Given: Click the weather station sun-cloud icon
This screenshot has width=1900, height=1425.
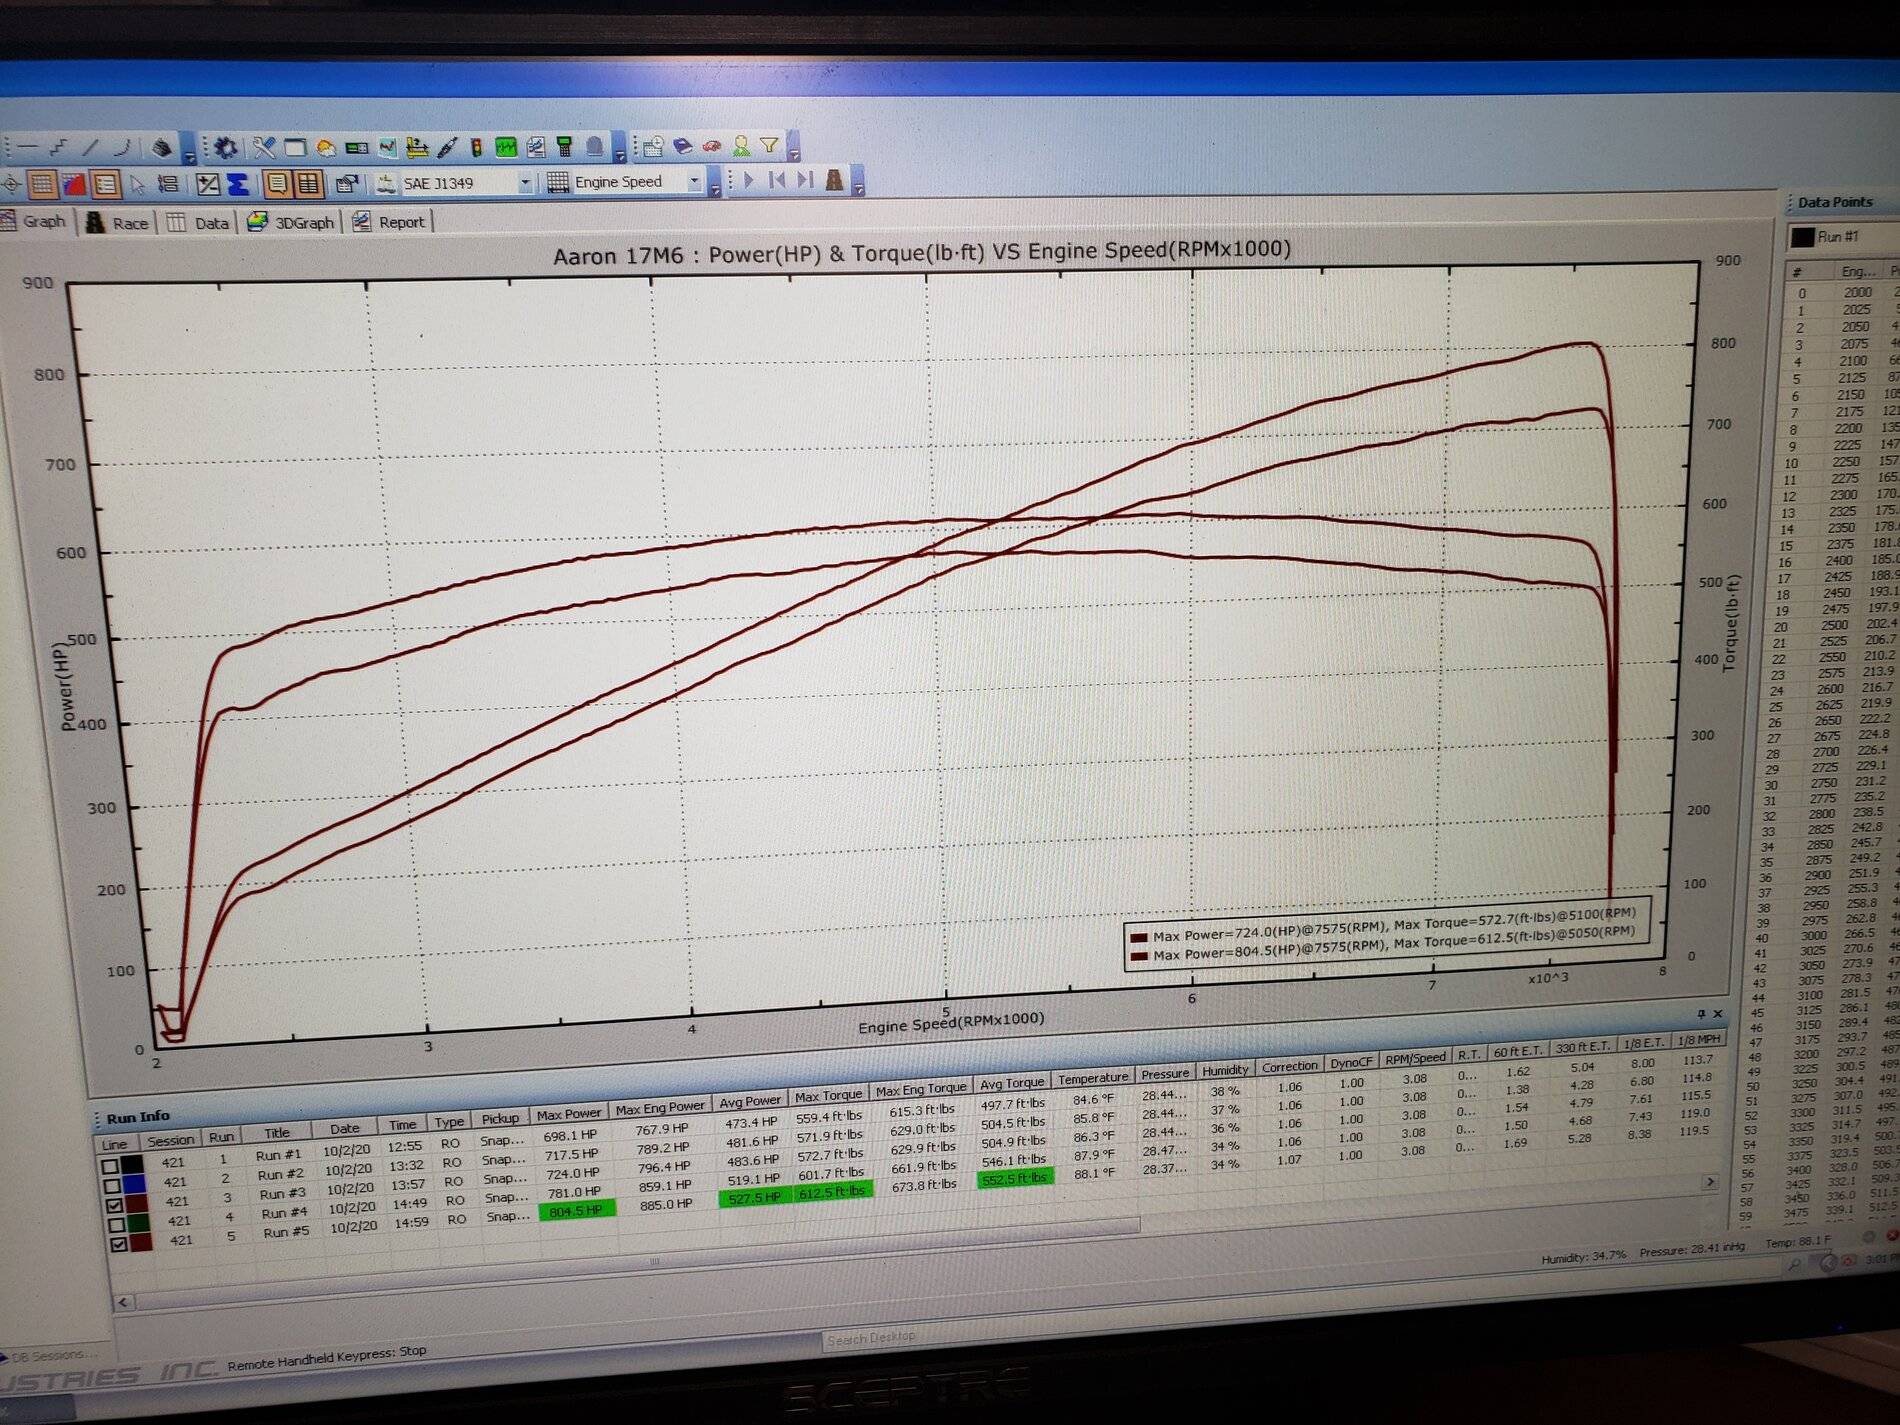Looking at the screenshot, I should click(x=325, y=148).
